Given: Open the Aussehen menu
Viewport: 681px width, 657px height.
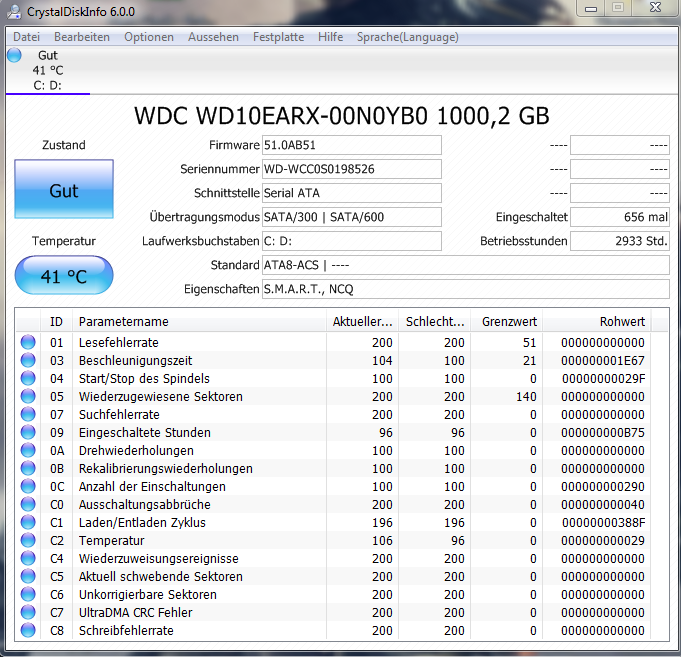Looking at the screenshot, I should 213,37.
